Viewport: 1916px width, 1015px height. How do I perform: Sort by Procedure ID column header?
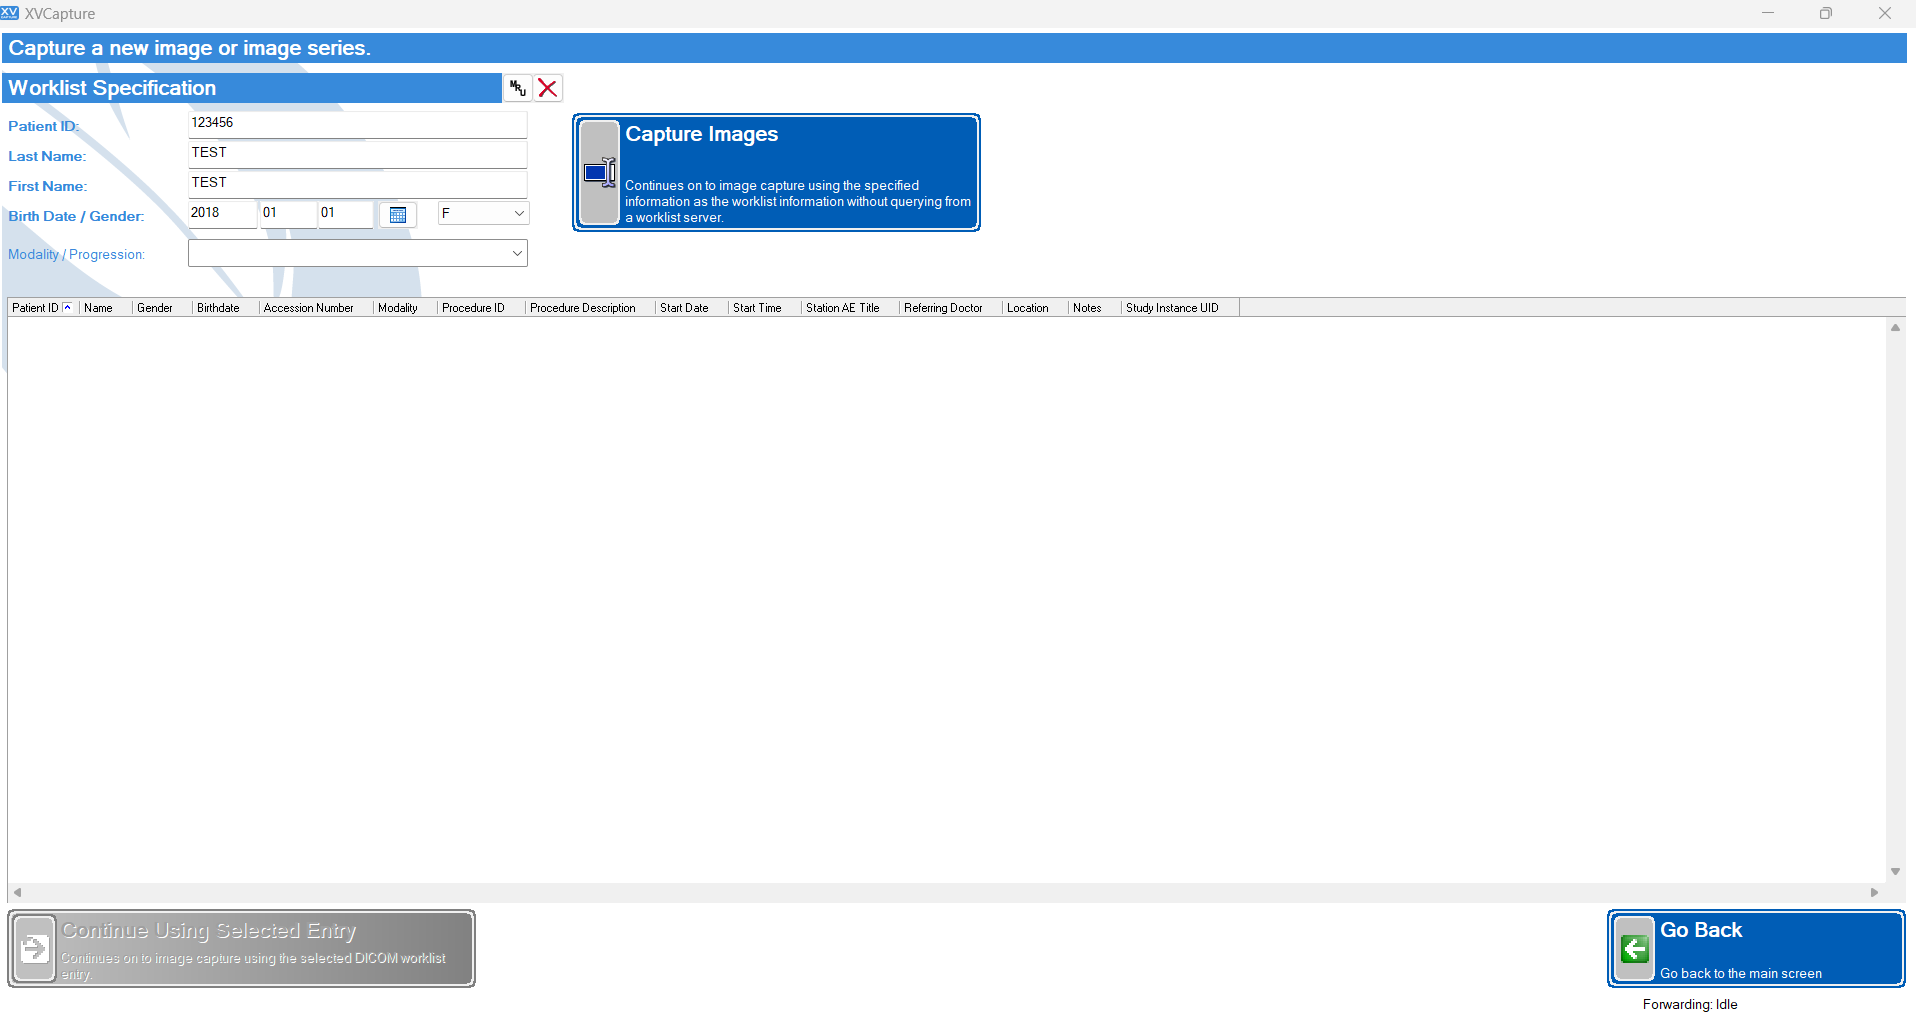click(x=481, y=308)
